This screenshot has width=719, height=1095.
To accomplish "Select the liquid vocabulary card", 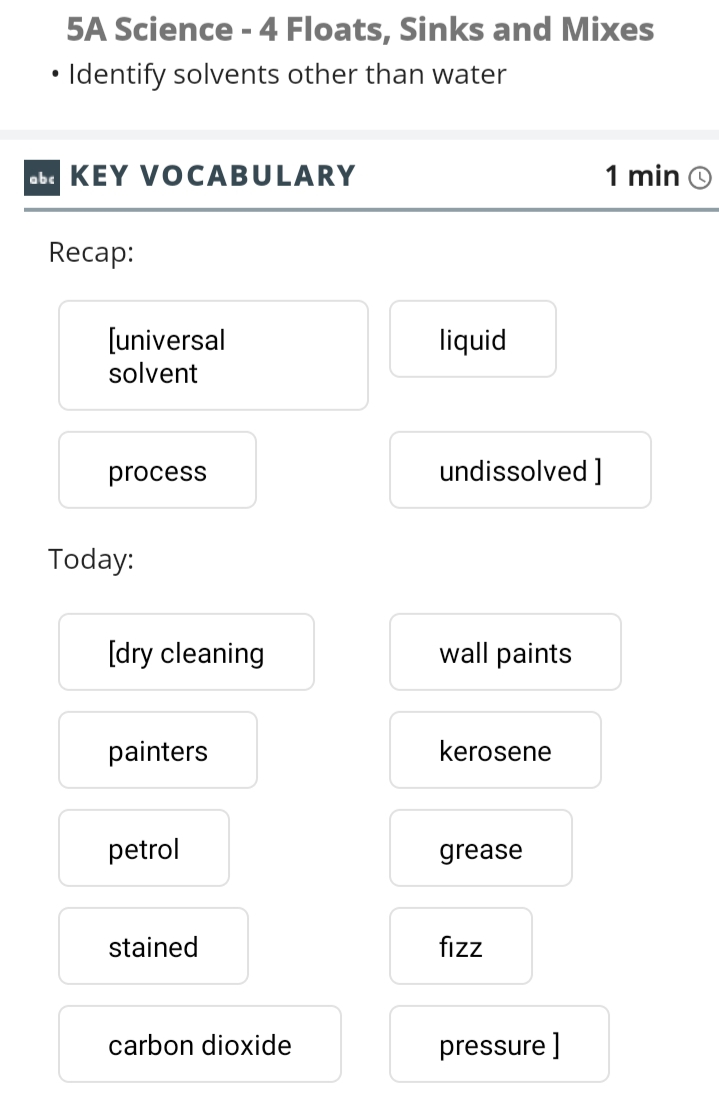I will pos(473,339).
